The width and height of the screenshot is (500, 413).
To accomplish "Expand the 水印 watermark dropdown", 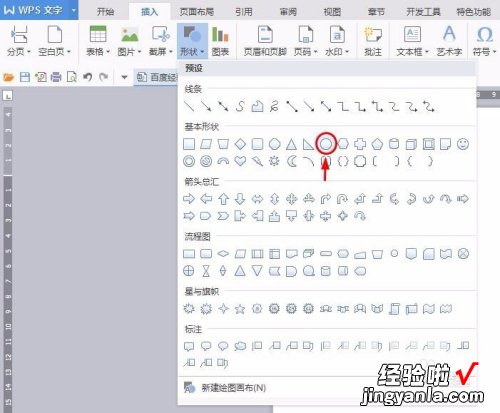I will pos(337,41).
